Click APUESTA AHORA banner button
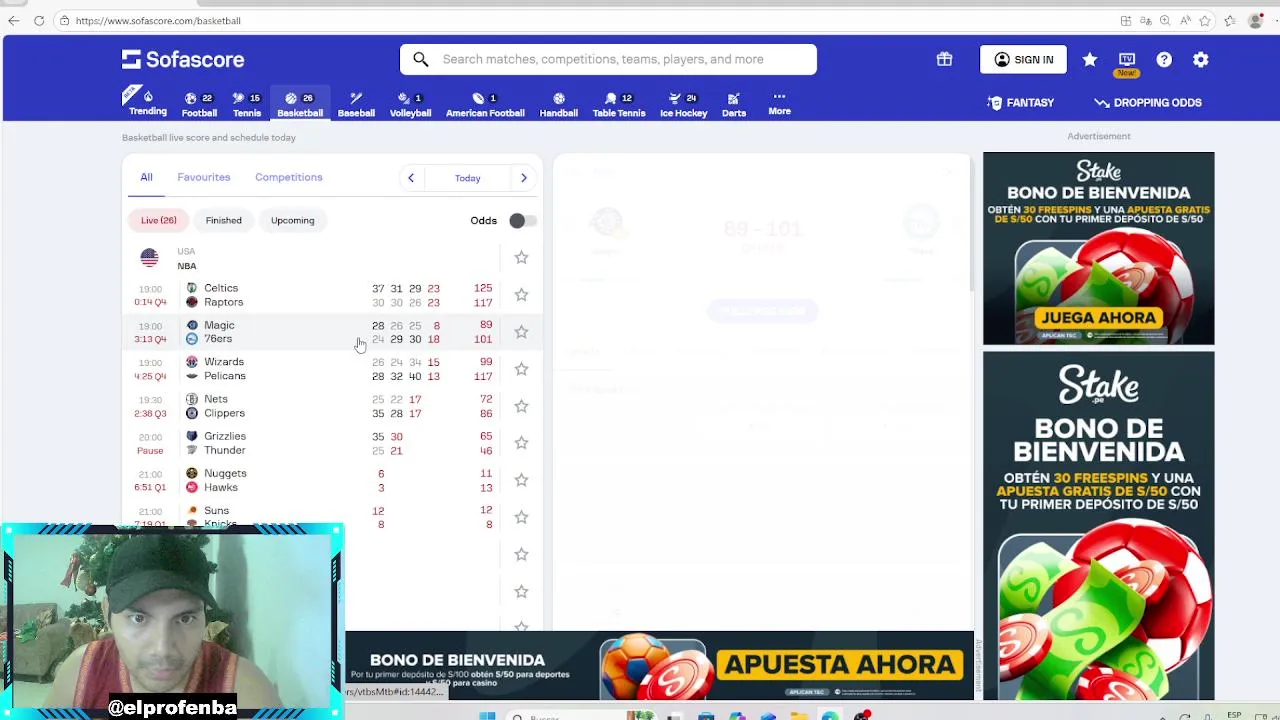 [839, 665]
